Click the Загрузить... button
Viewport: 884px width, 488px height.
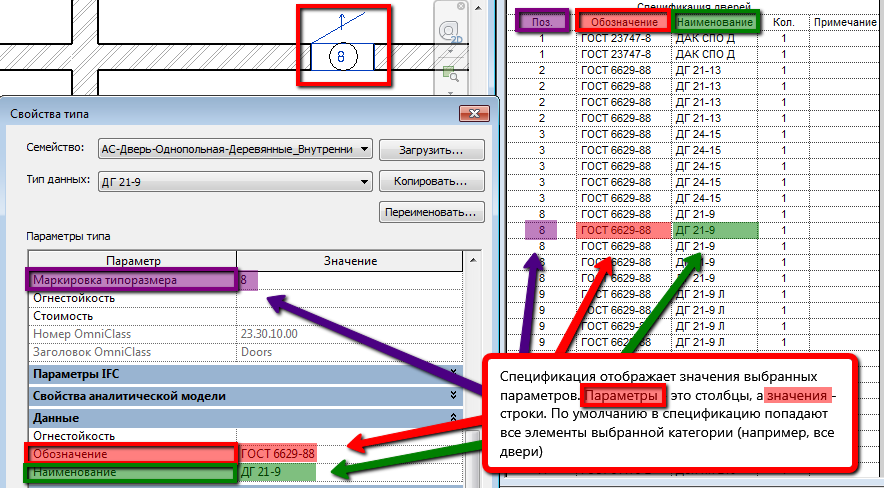click(432, 150)
